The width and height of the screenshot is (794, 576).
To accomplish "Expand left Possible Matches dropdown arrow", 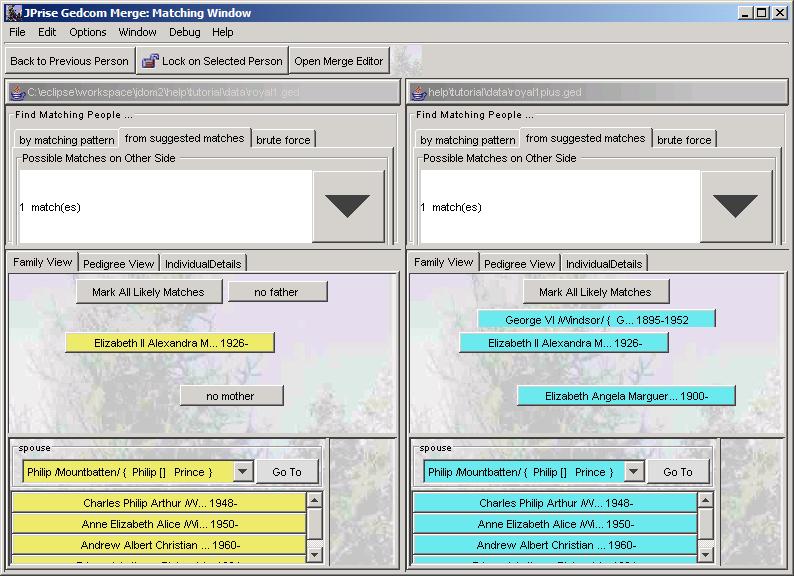I will point(348,206).
